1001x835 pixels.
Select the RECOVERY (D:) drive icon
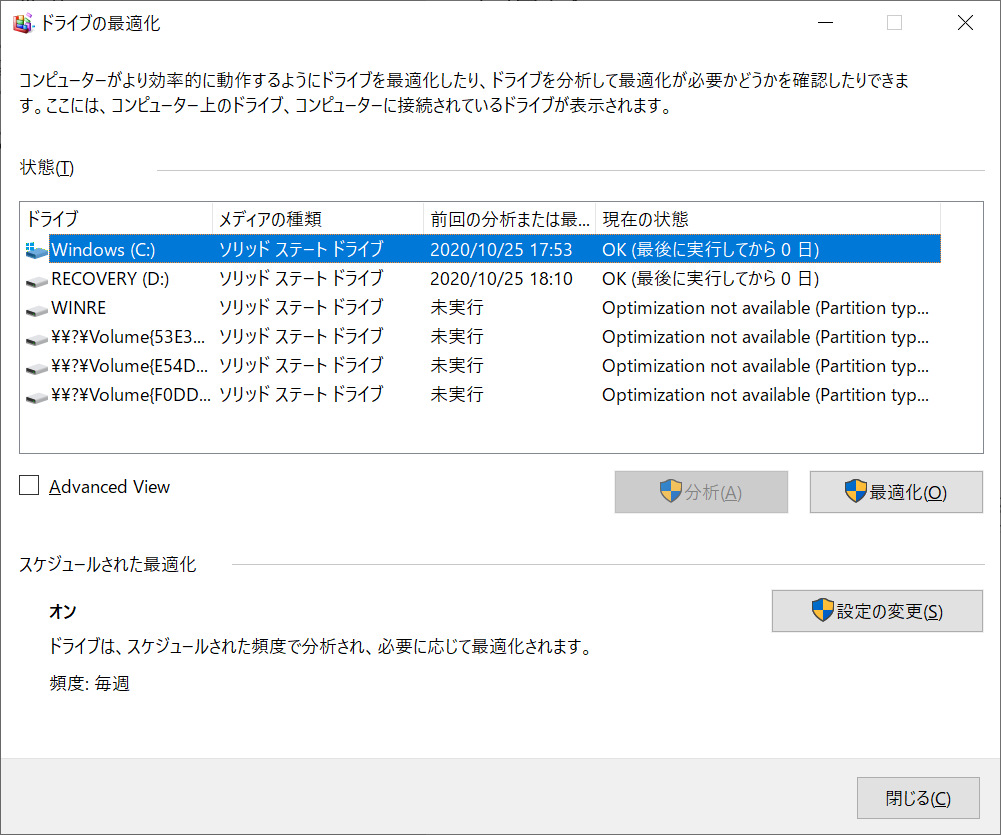36,280
